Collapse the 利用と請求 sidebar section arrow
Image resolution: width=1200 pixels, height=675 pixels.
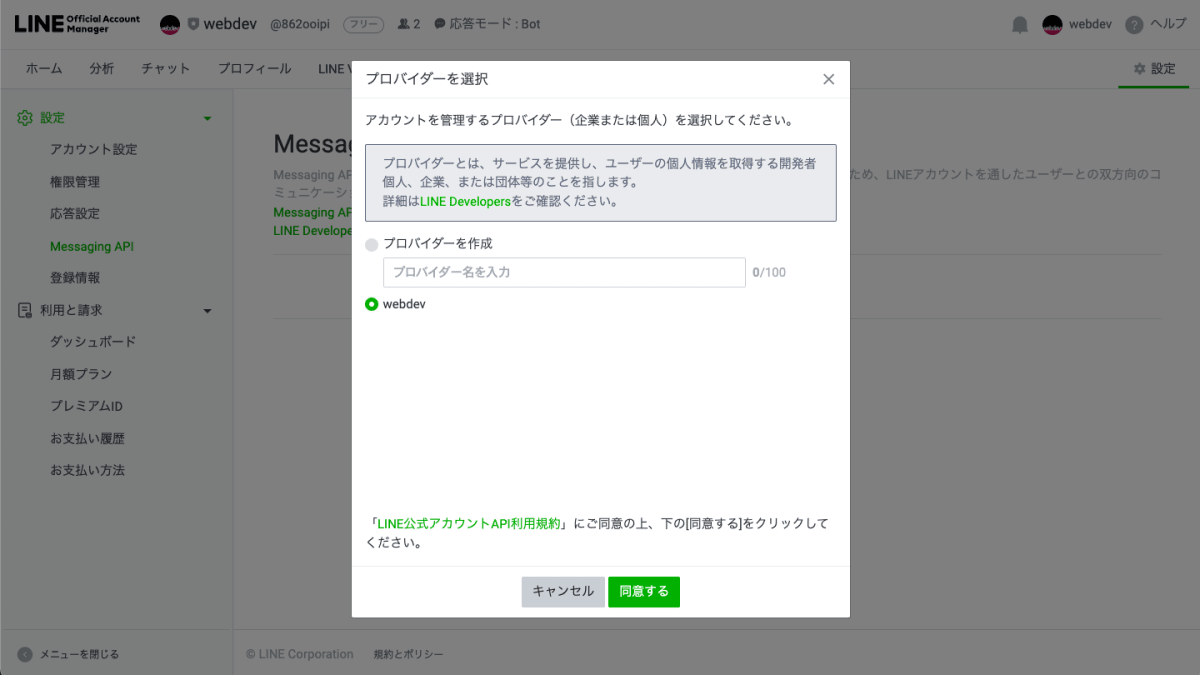[208, 312]
